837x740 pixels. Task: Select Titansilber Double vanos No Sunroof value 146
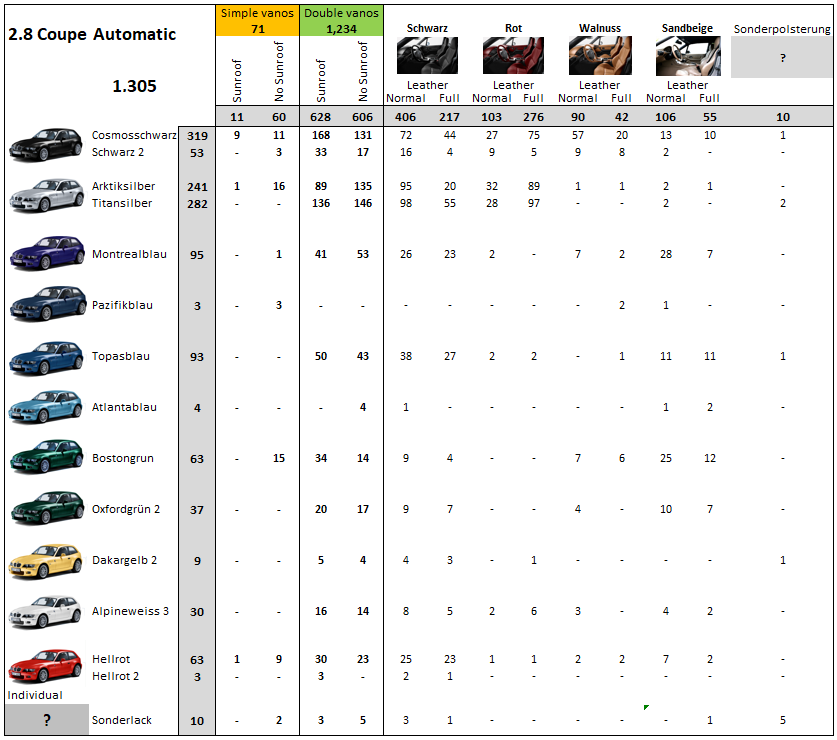[363, 203]
